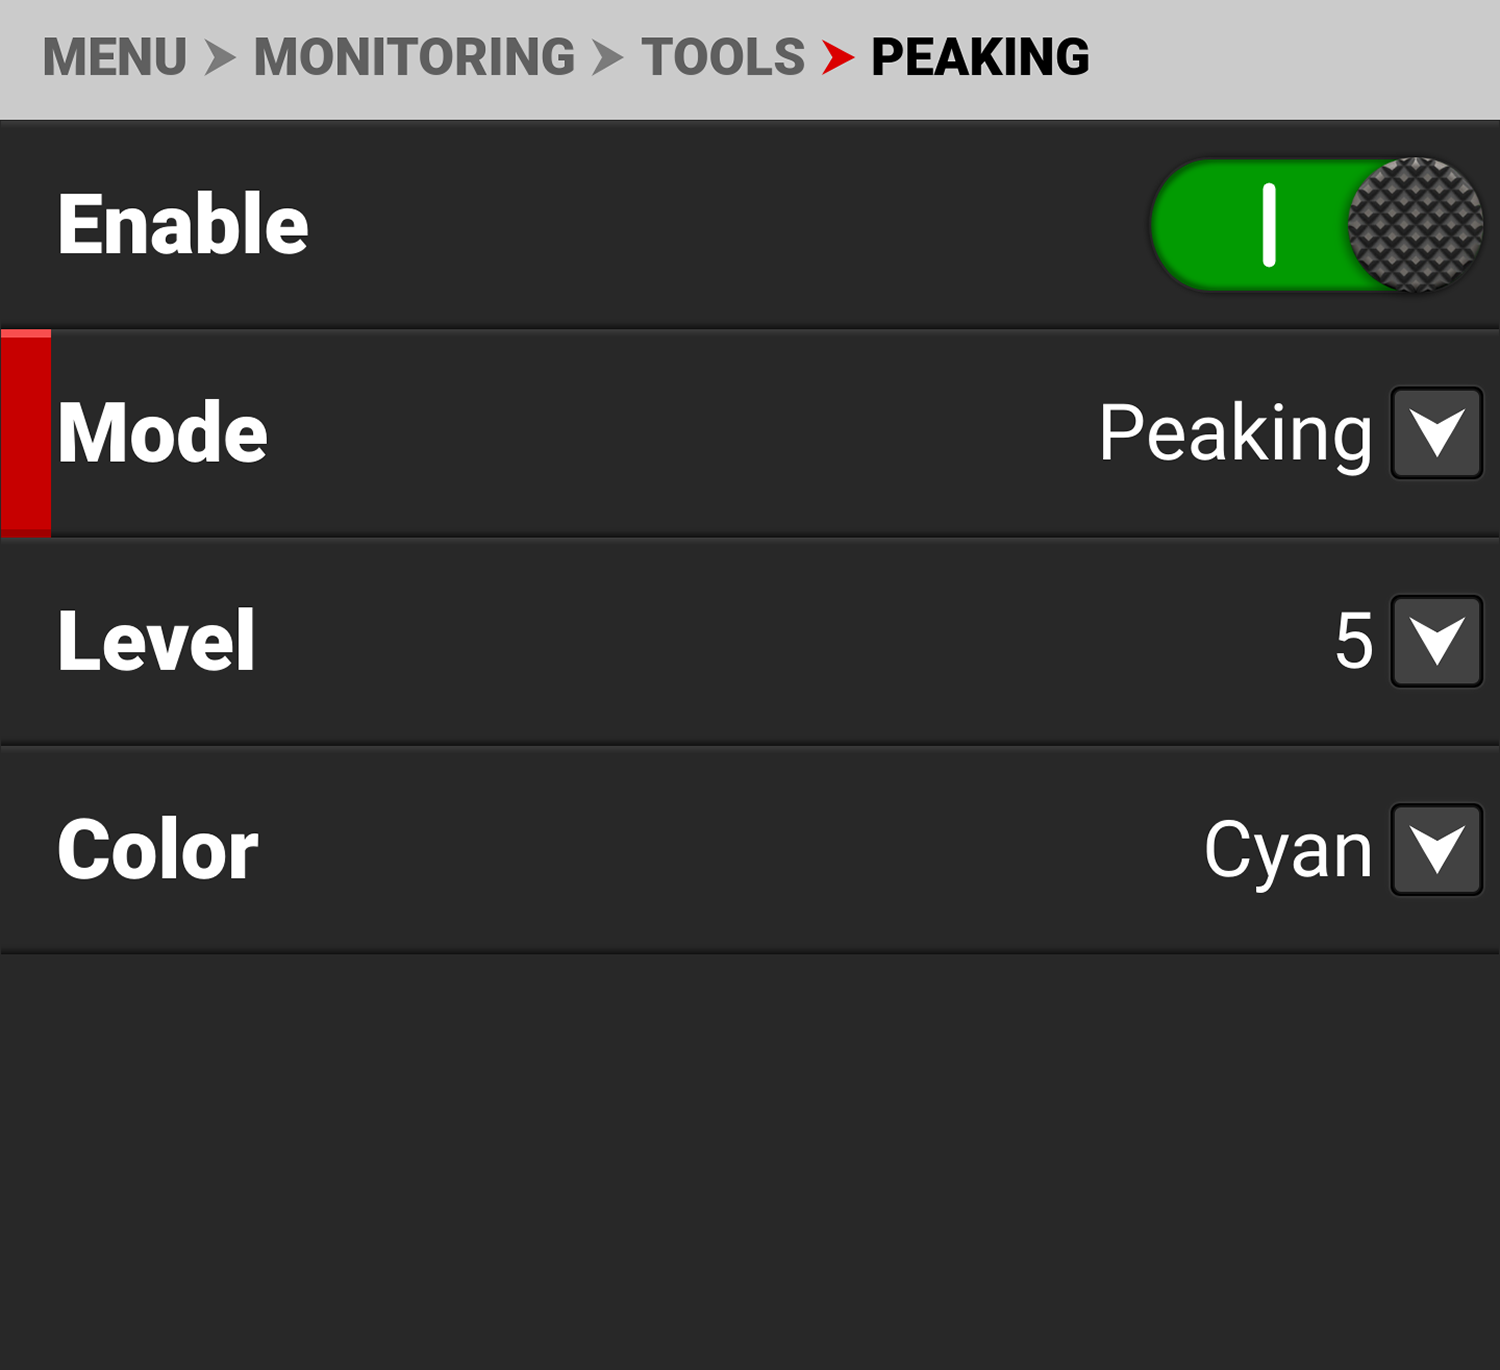Image resolution: width=1500 pixels, height=1370 pixels.
Task: Tap the white on-indicator in the green switch
Action: pyautogui.click(x=1268, y=225)
